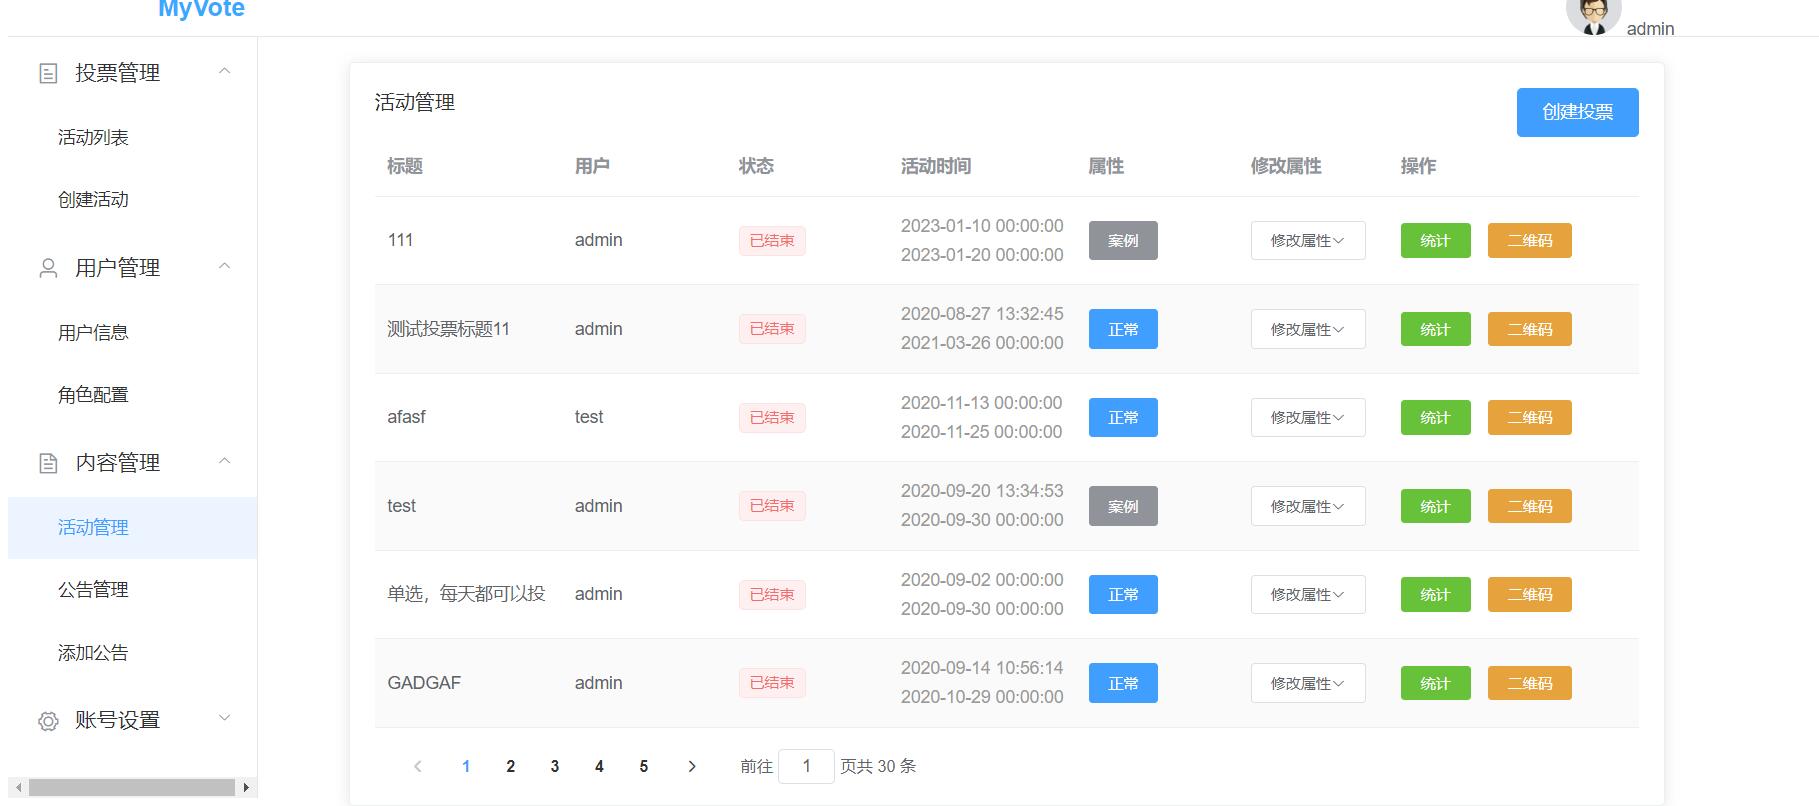1819x806 pixels.
Task: Go to next page arrow
Action: click(x=692, y=766)
